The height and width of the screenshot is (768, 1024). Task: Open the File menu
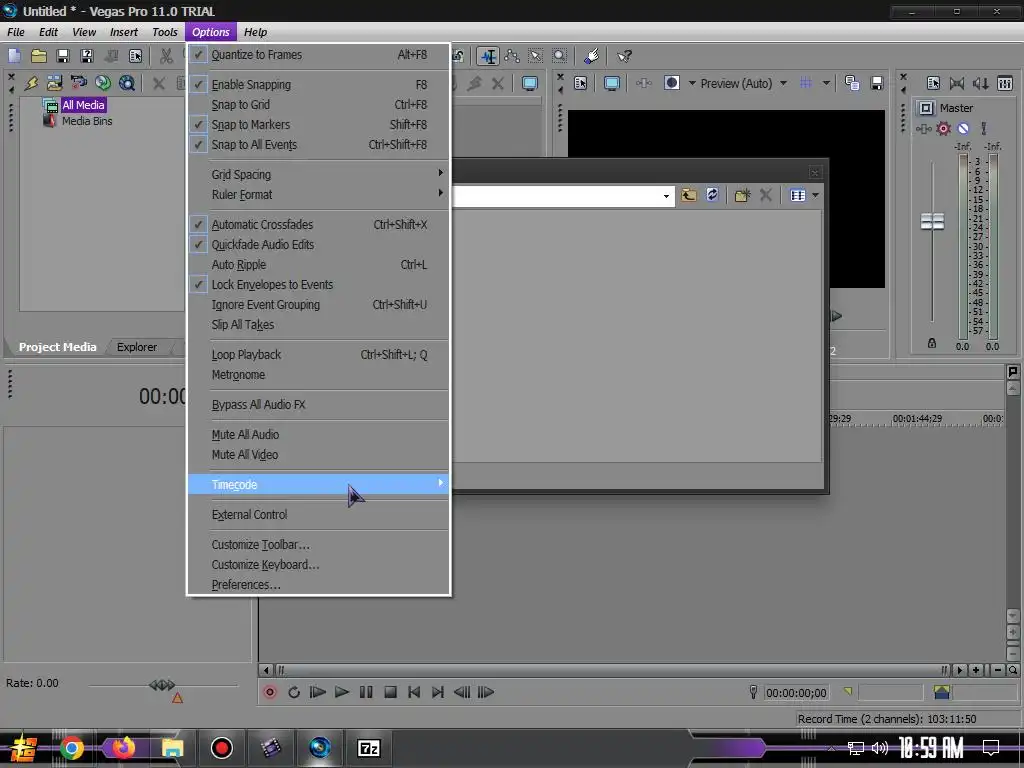click(16, 32)
